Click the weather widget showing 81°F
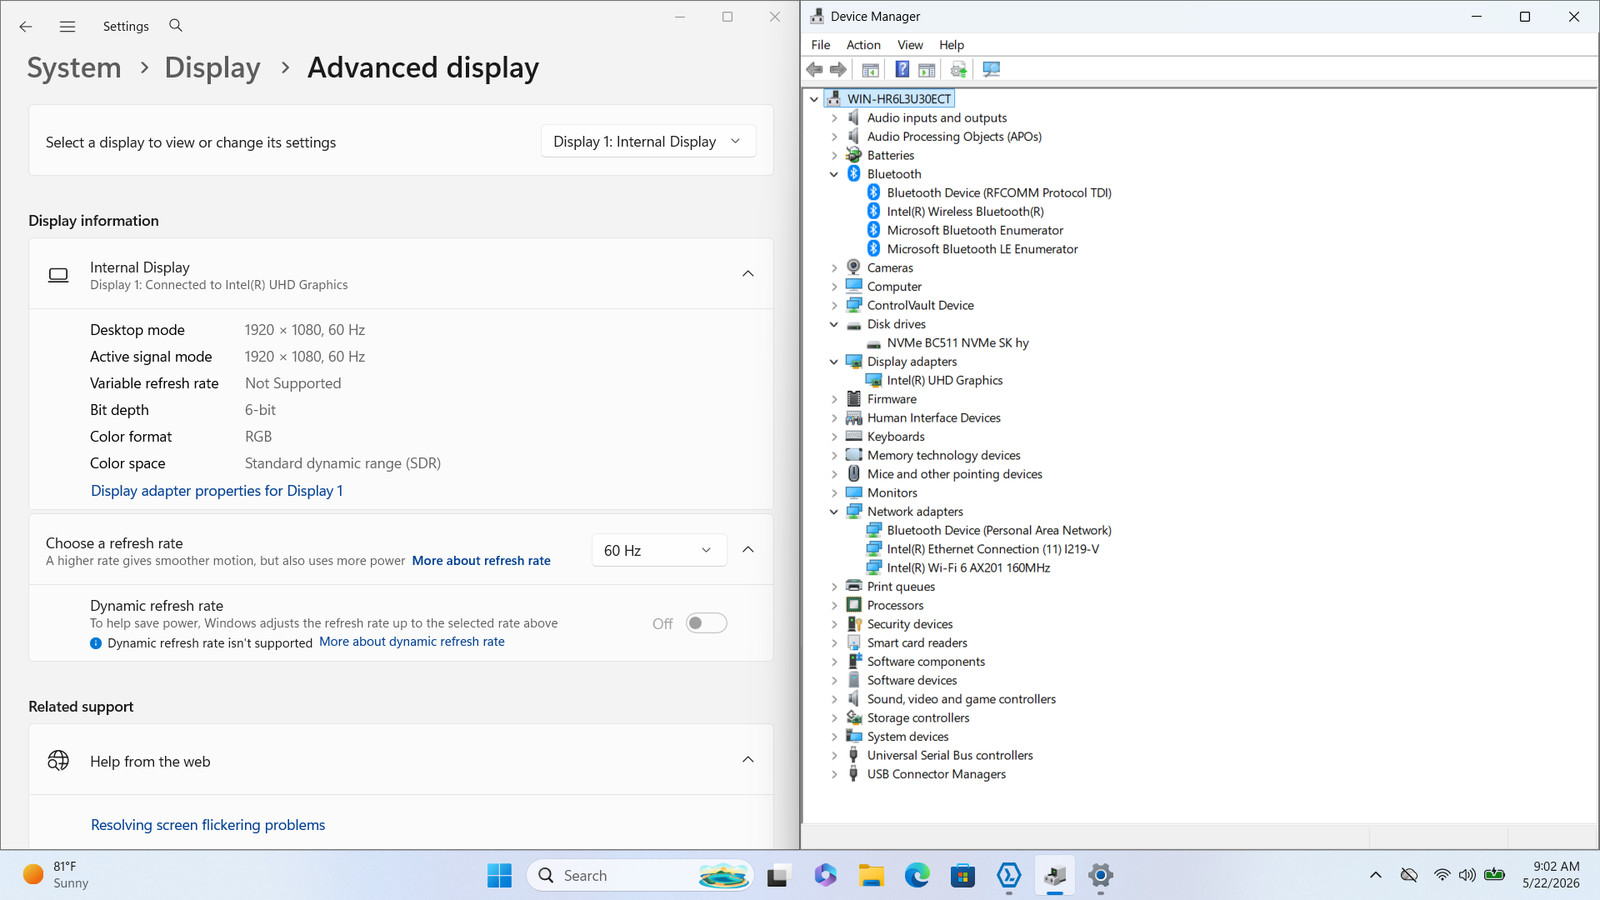The width and height of the screenshot is (1600, 900). point(56,875)
